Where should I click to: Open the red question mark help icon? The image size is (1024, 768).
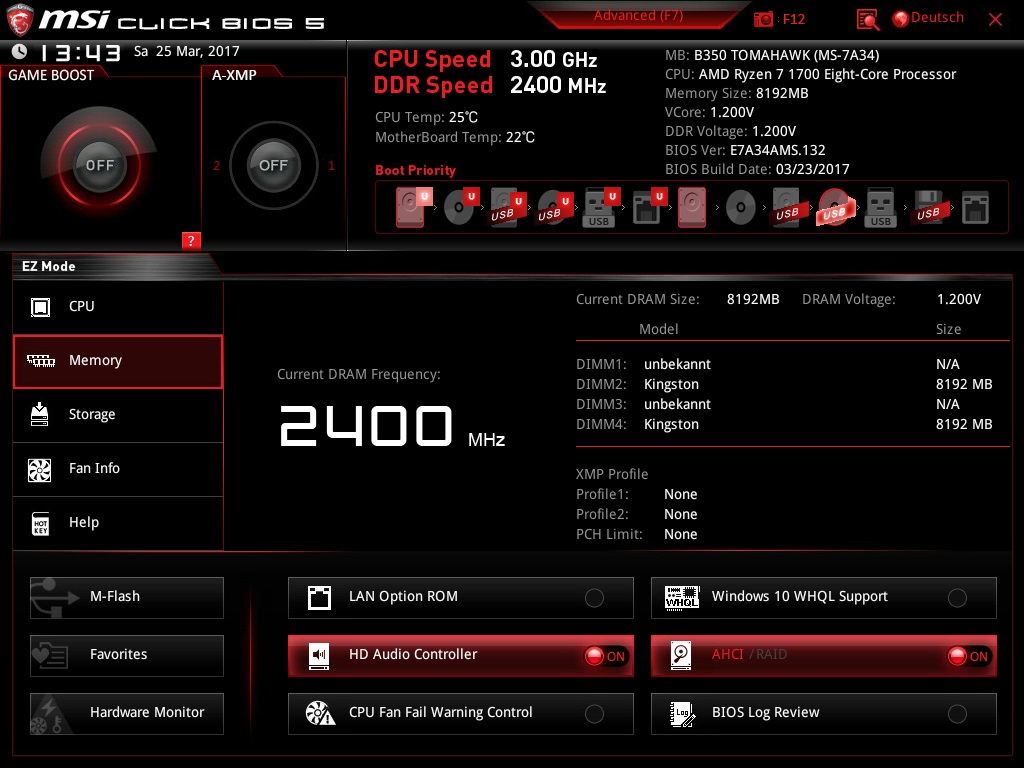(191, 240)
